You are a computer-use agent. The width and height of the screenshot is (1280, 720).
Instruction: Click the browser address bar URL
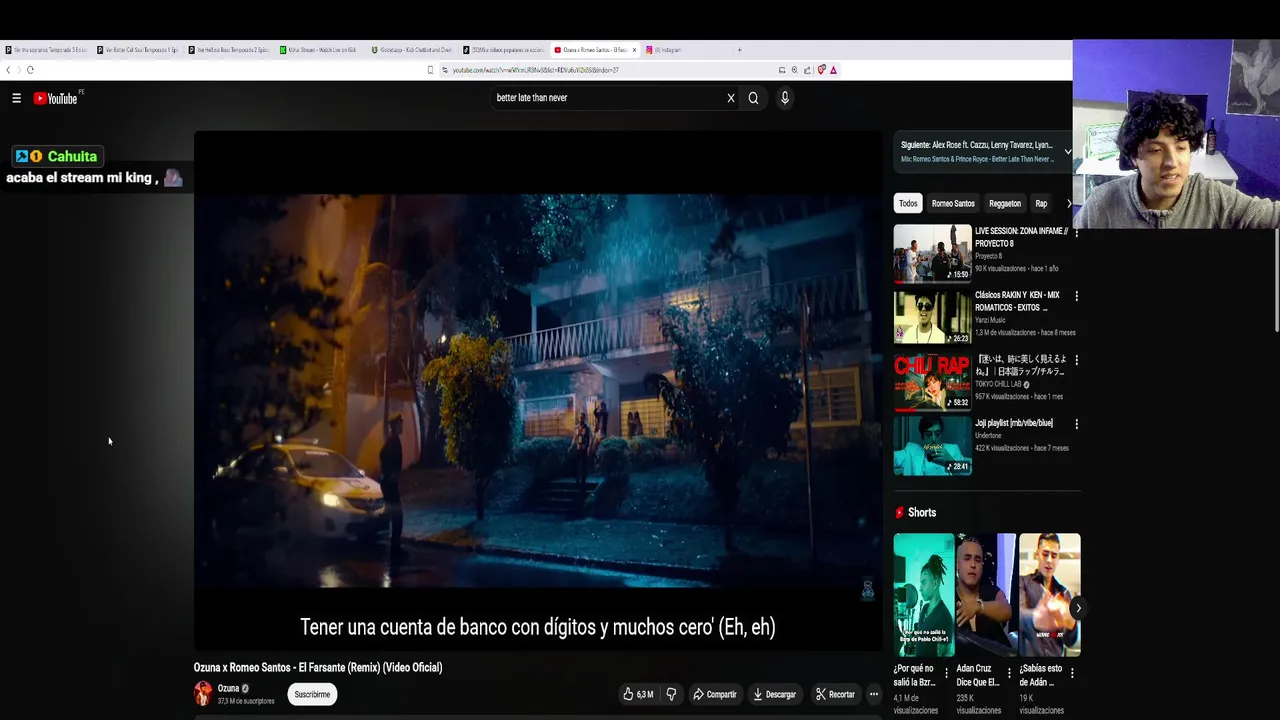pyautogui.click(x=535, y=70)
